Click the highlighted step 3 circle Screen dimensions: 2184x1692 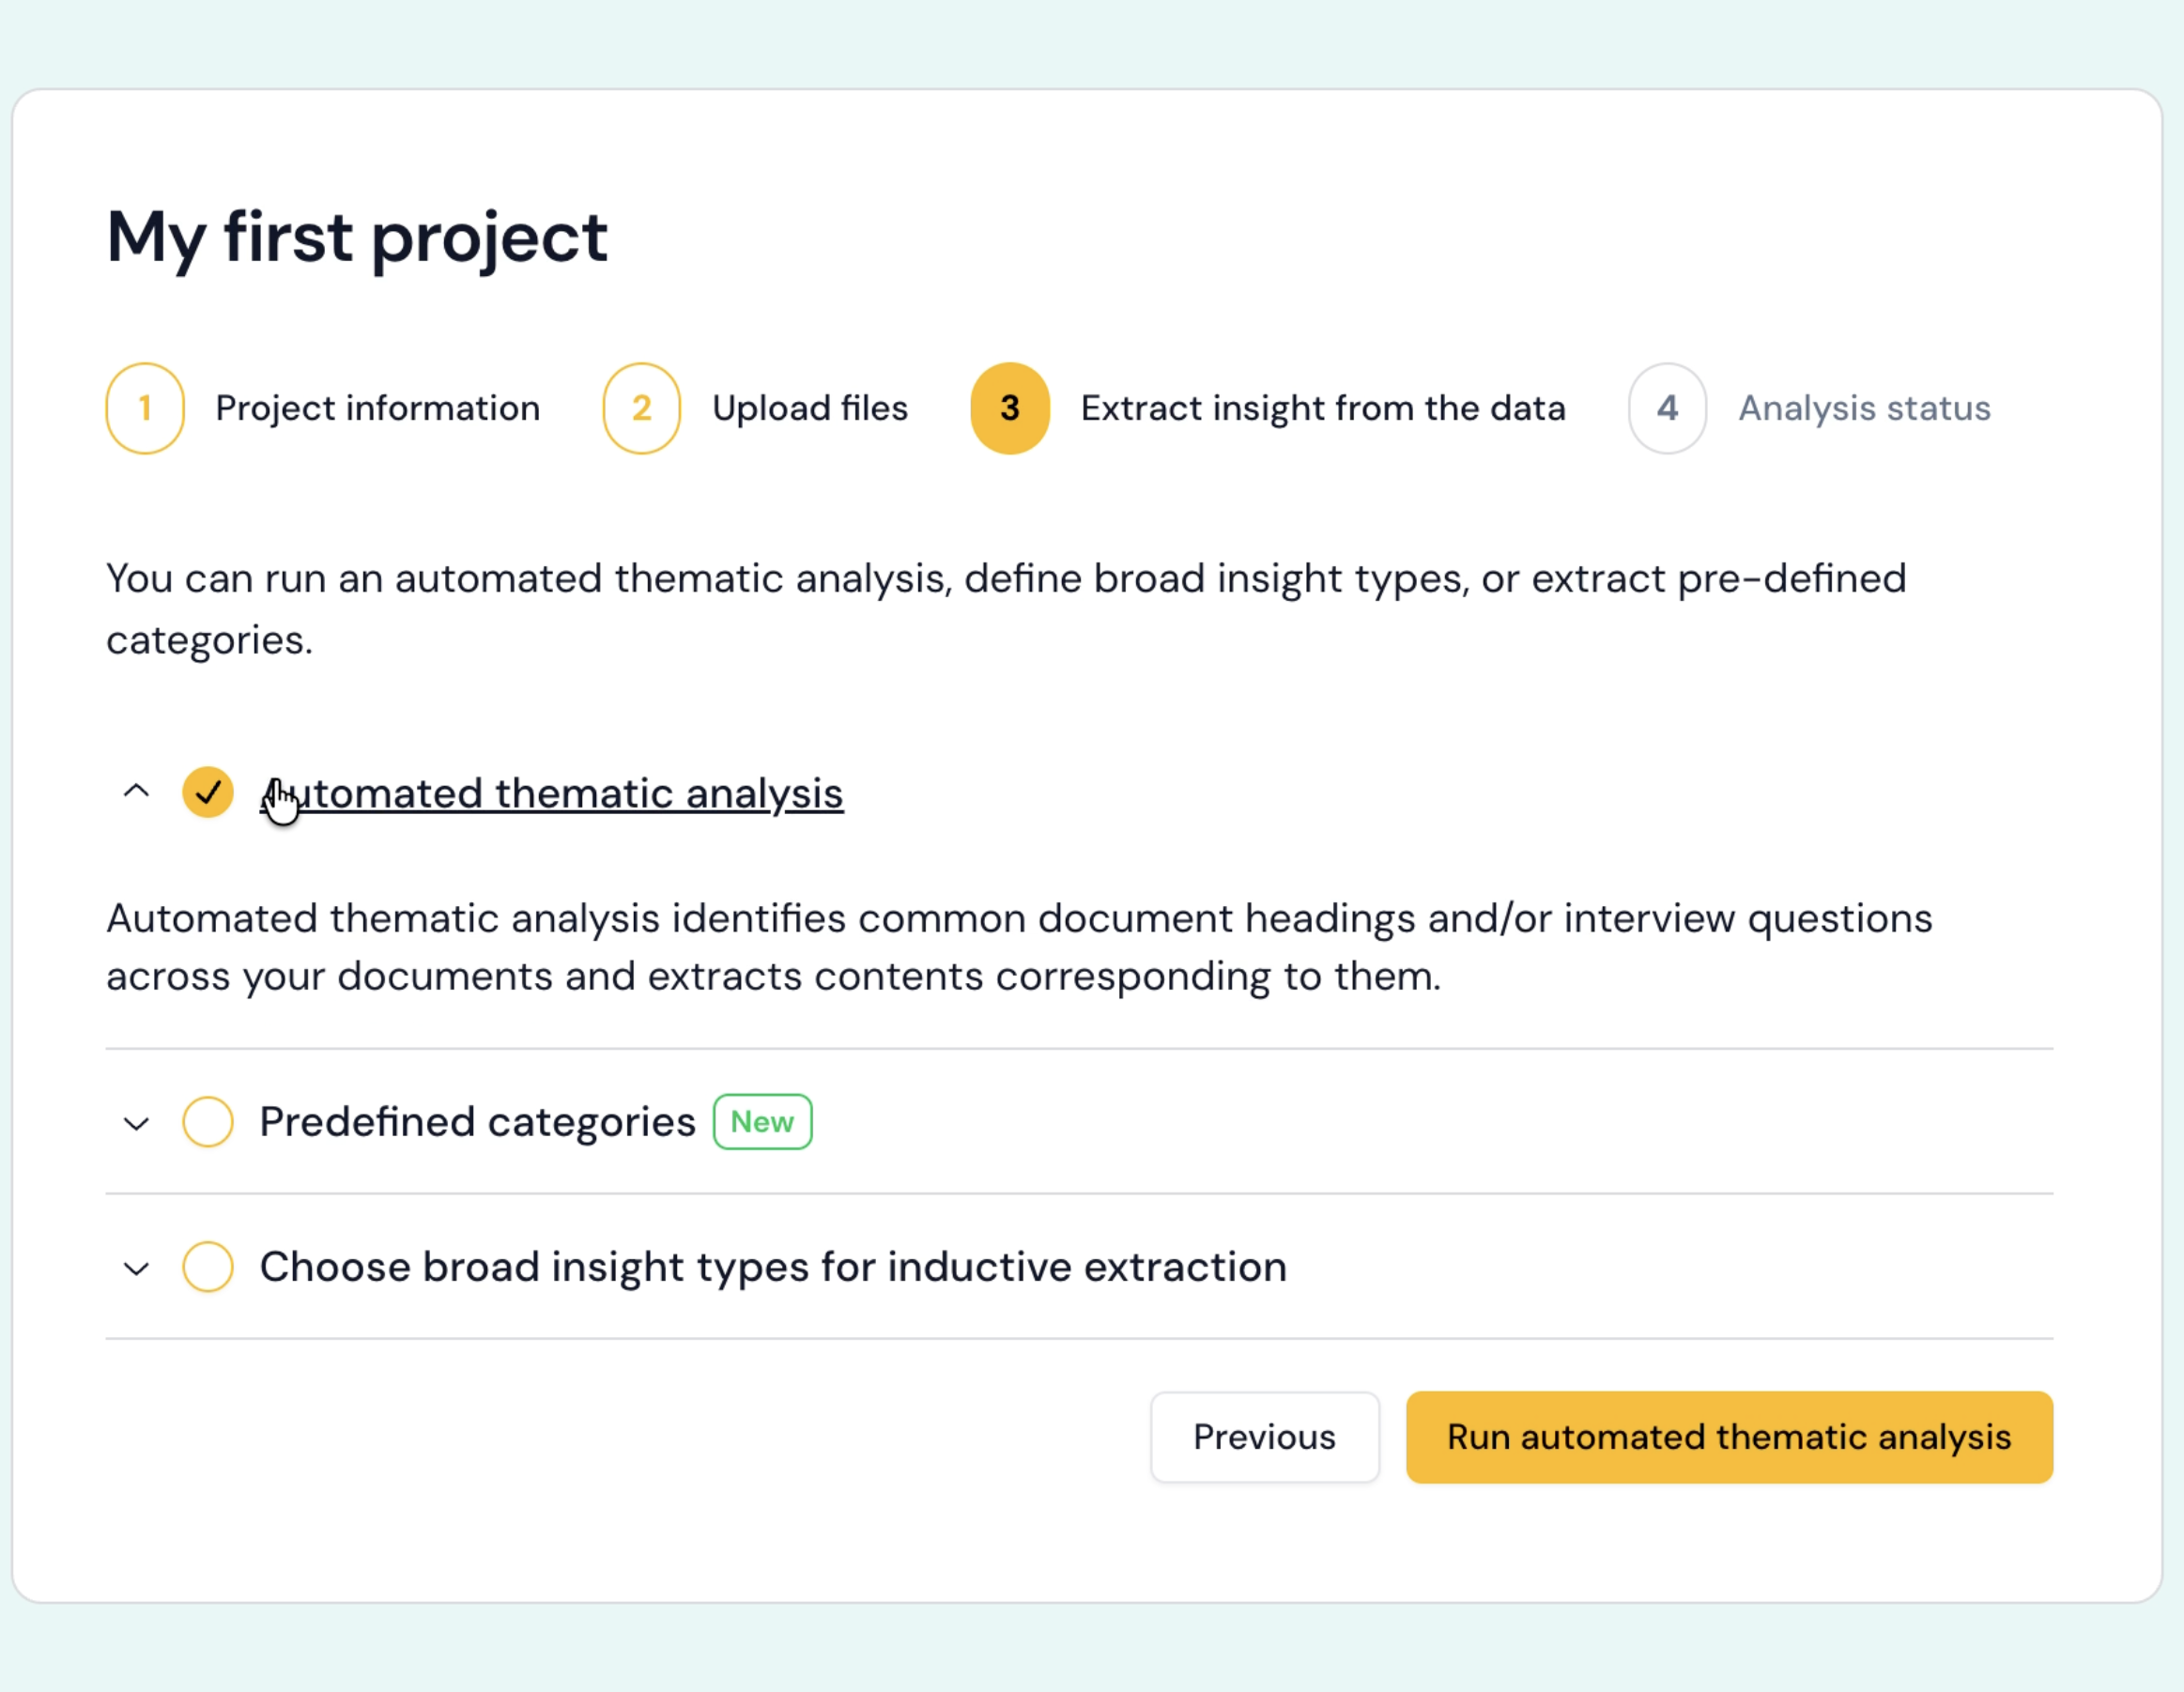tap(1009, 408)
